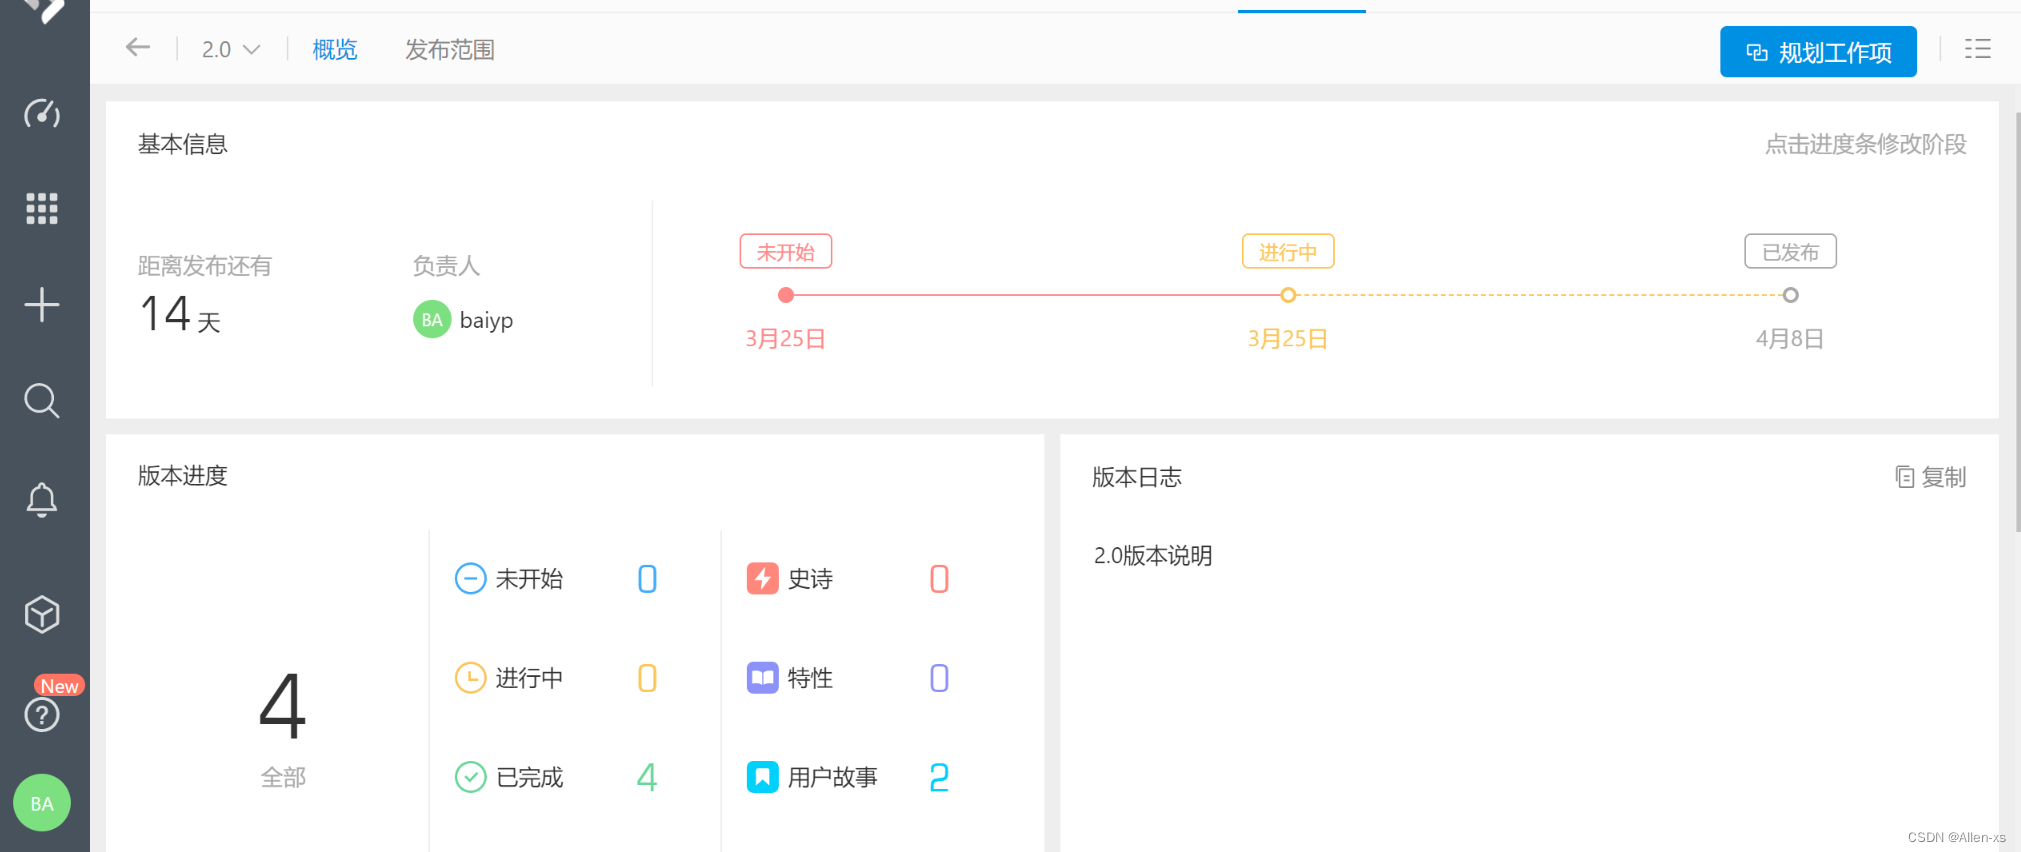Click the 2.0版本说明 log text
The width and height of the screenshot is (2021, 852).
pyautogui.click(x=1153, y=555)
